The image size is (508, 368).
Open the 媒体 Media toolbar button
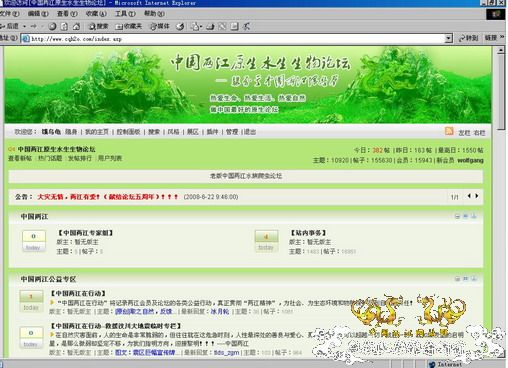pyautogui.click(x=160, y=26)
